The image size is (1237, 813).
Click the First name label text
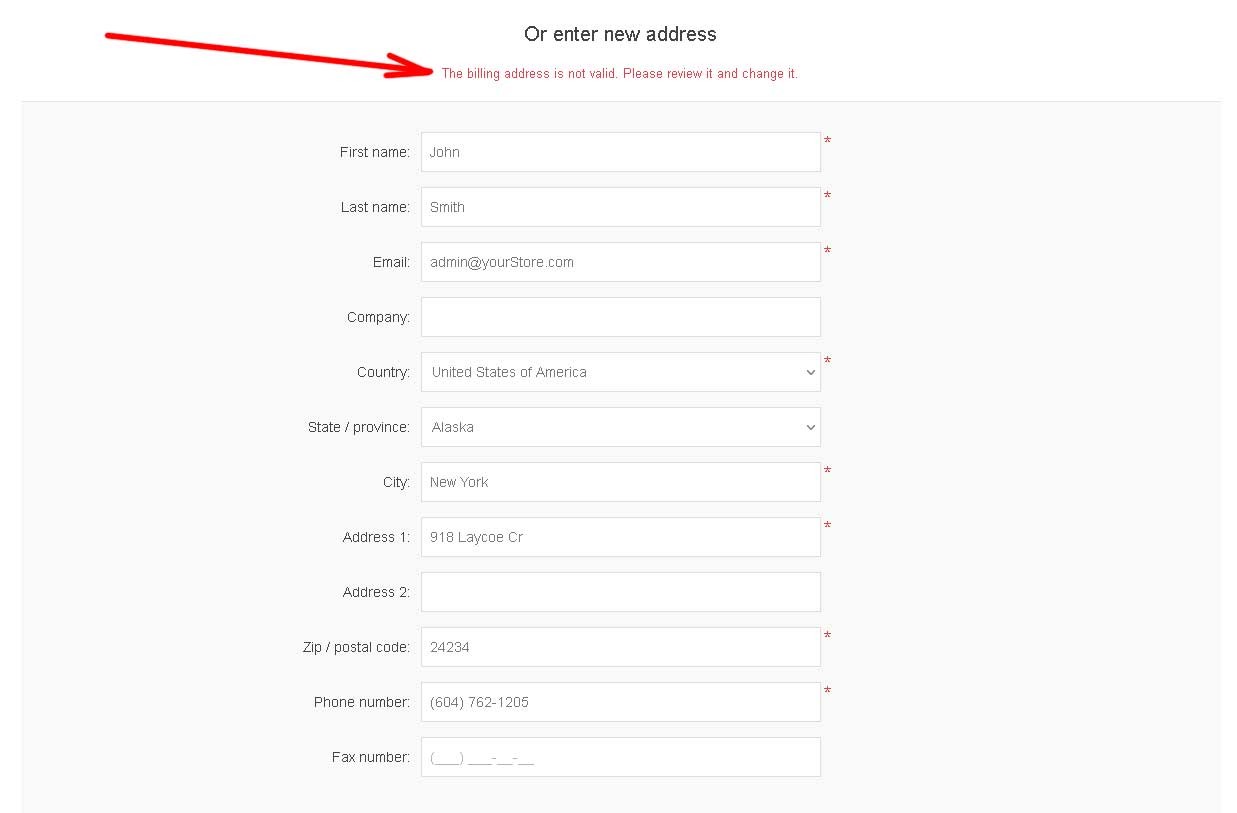(x=375, y=152)
